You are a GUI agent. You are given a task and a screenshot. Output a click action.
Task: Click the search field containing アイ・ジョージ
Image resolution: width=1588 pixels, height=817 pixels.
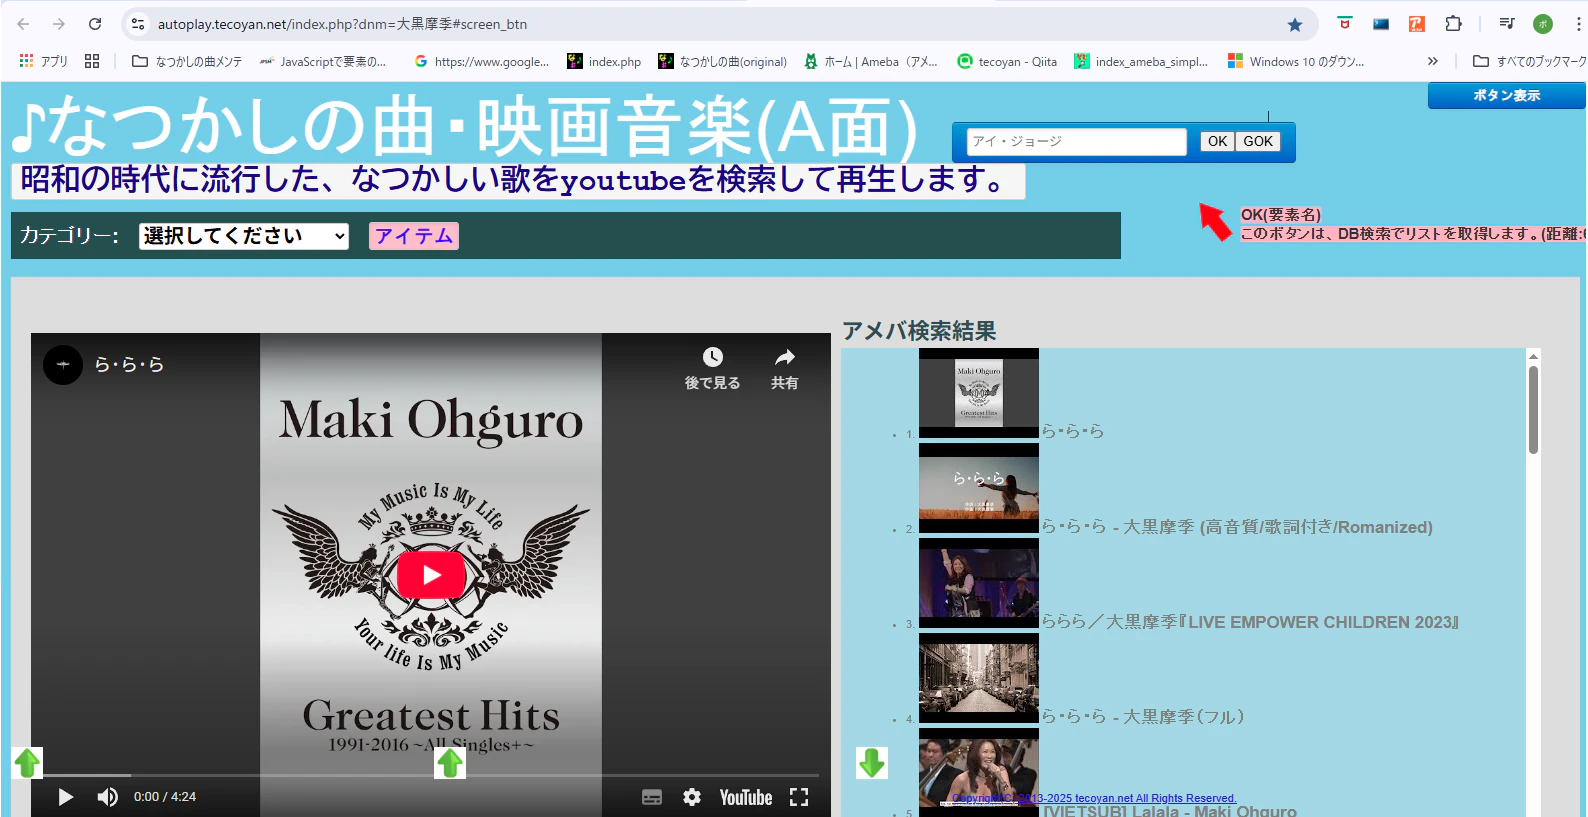(1077, 142)
